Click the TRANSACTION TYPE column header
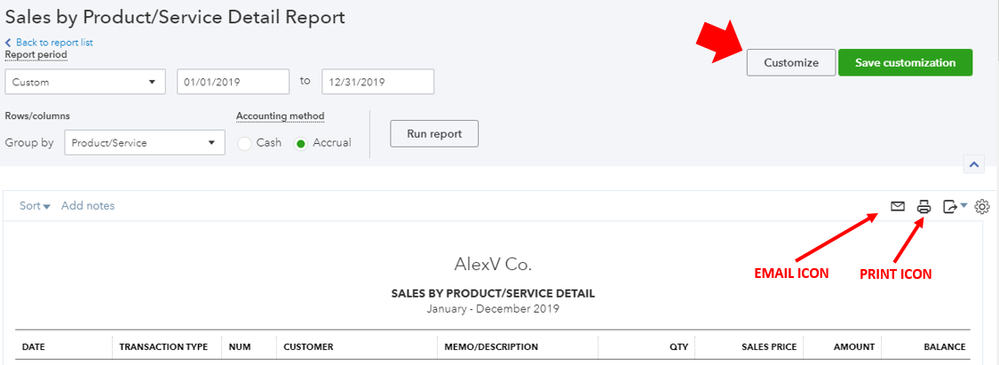The height and width of the screenshot is (365, 999). tap(164, 347)
